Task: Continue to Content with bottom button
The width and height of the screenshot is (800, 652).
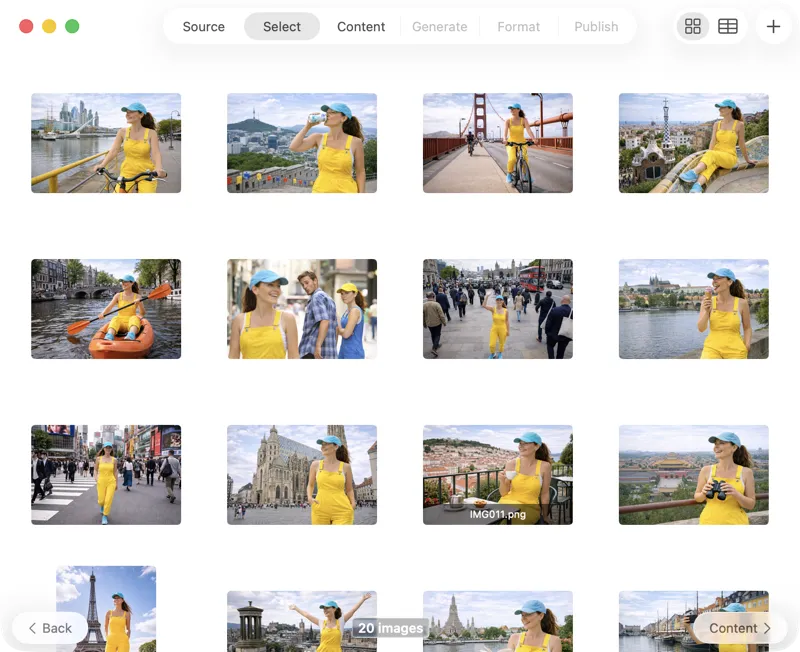Action: (x=740, y=628)
